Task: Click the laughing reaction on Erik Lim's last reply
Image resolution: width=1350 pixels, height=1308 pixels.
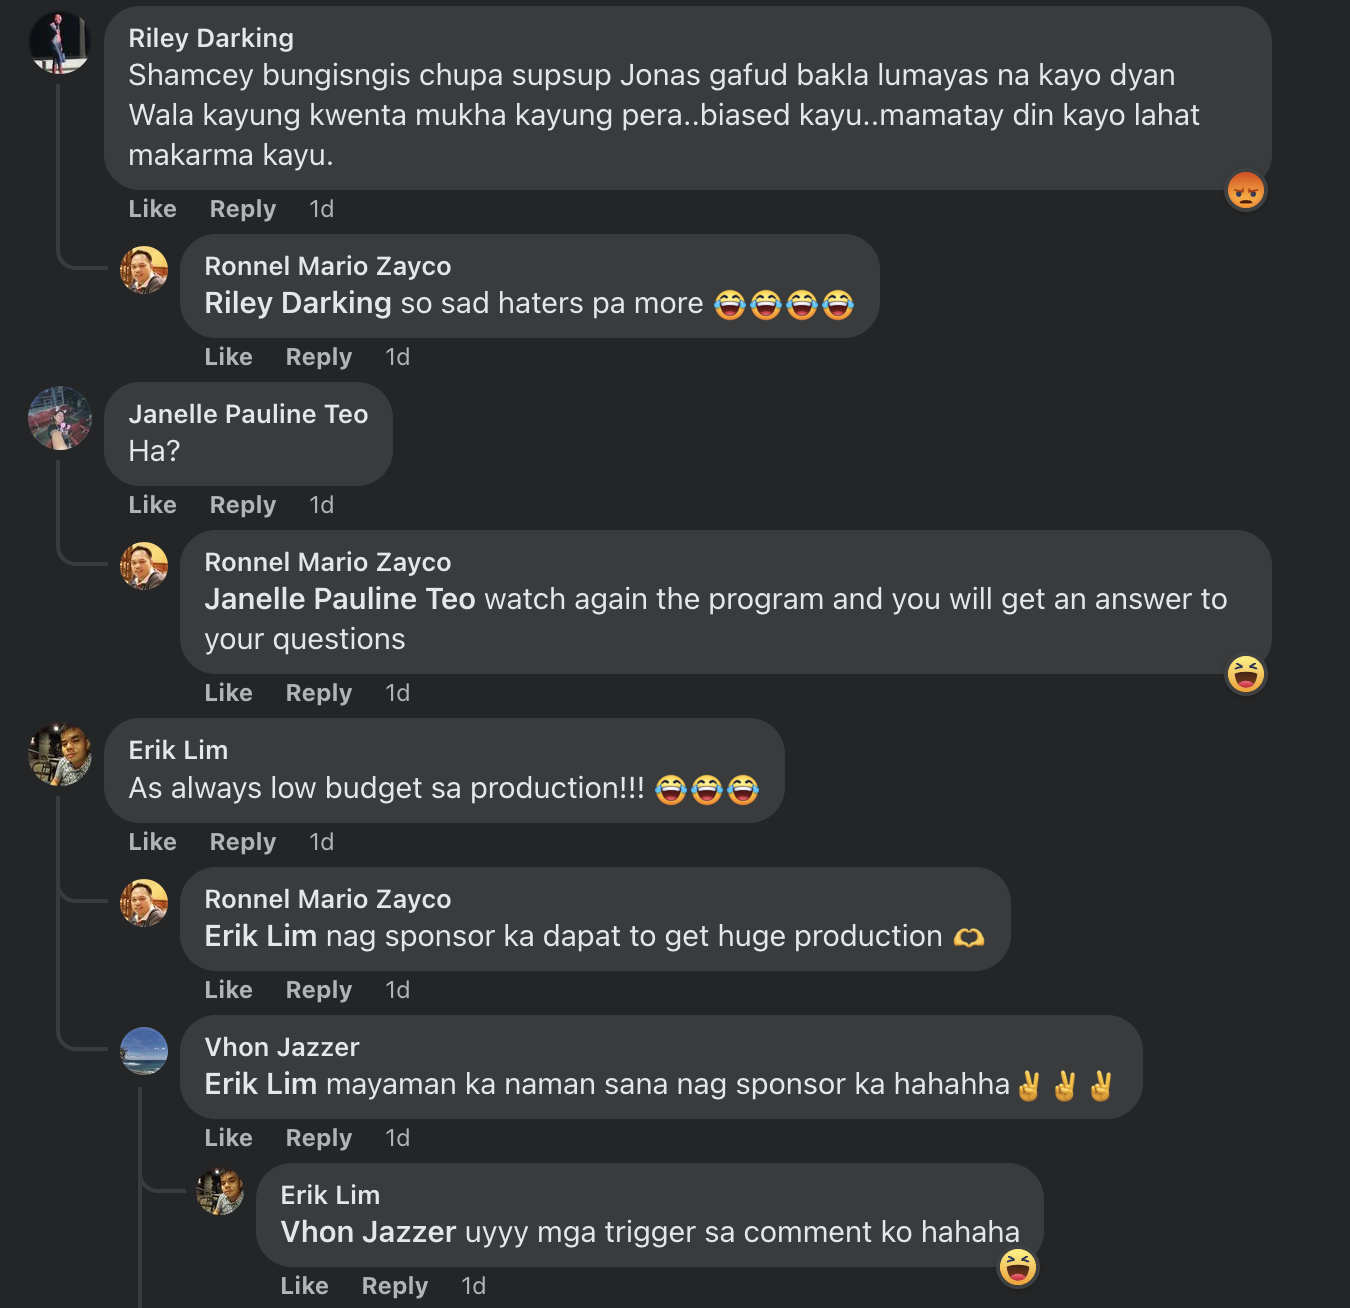Action: (1018, 1267)
